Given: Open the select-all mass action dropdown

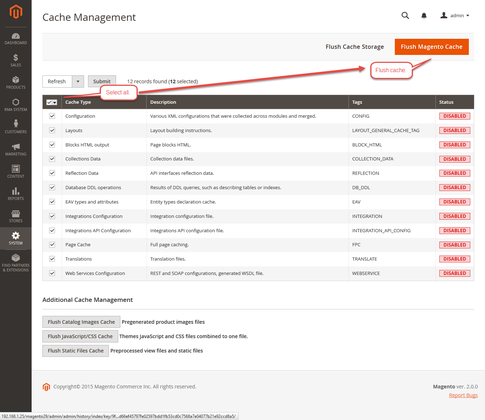Looking at the screenshot, I should coord(52,102).
